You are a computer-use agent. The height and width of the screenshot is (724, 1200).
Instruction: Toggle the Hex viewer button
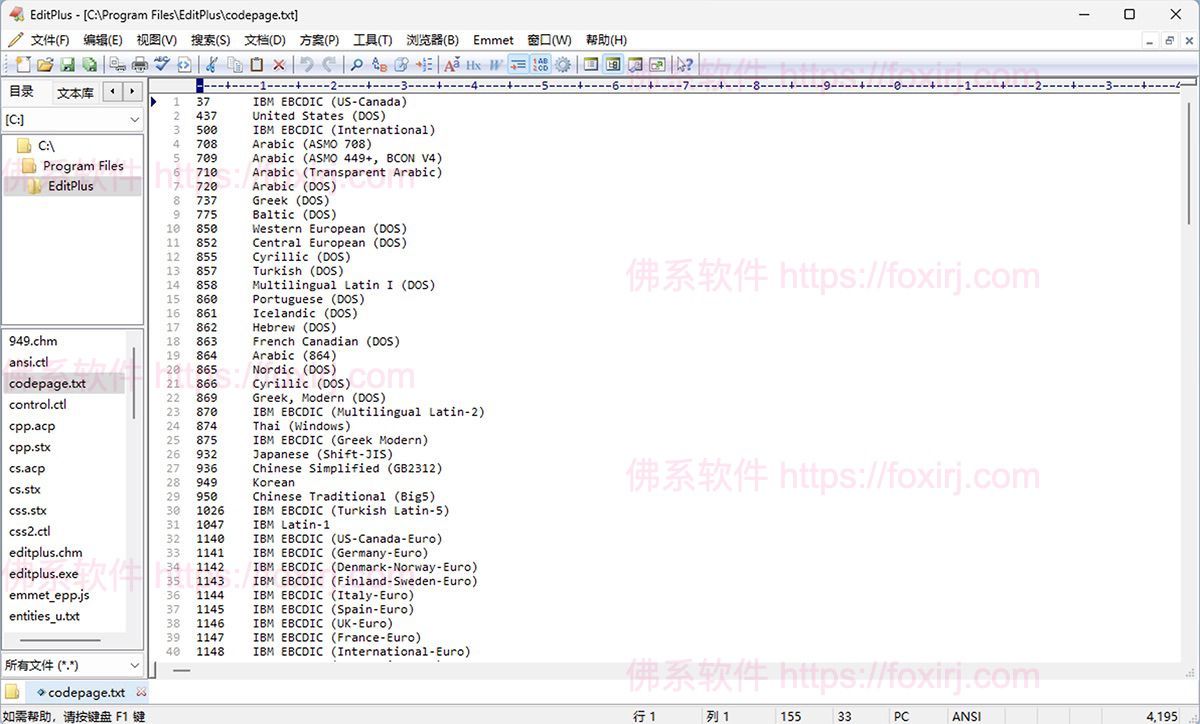tap(474, 65)
